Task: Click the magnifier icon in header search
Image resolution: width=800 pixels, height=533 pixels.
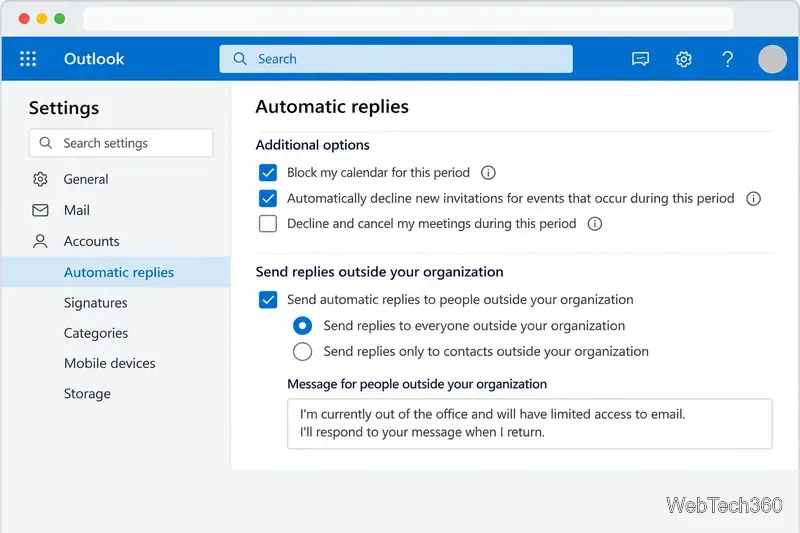Action: pyautogui.click(x=240, y=59)
